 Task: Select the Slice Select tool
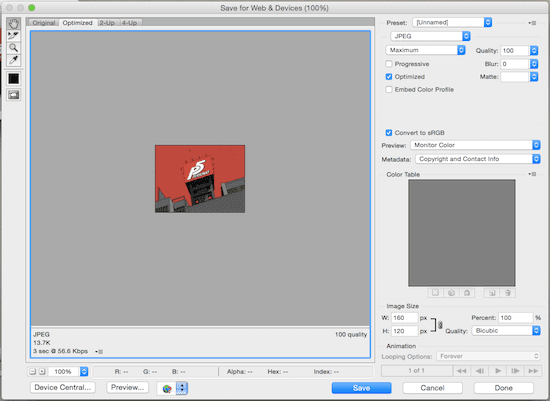(14, 36)
